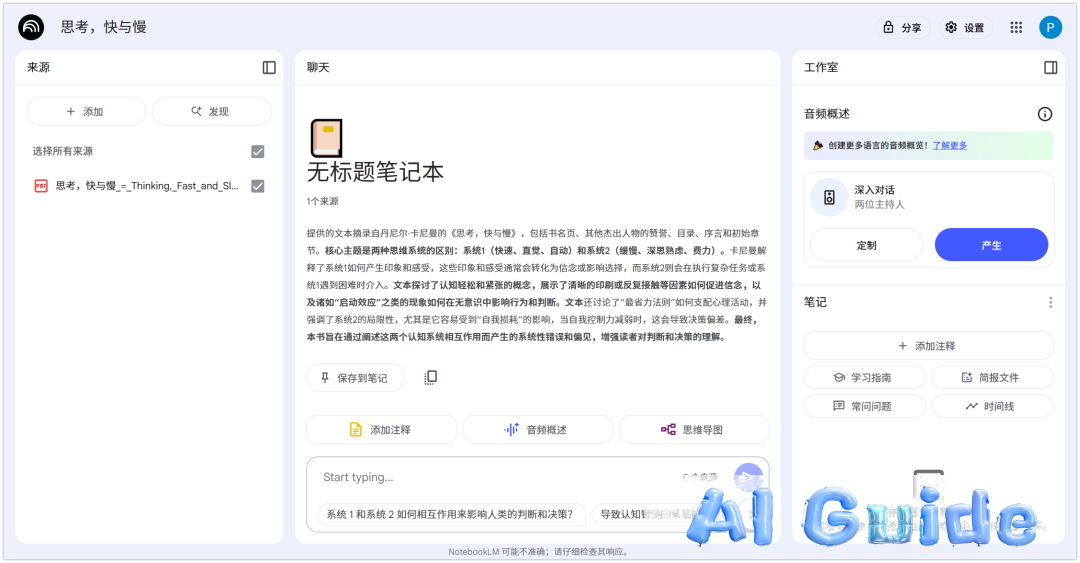
Task: Click the 音频概述 button in chat
Action: click(537, 429)
